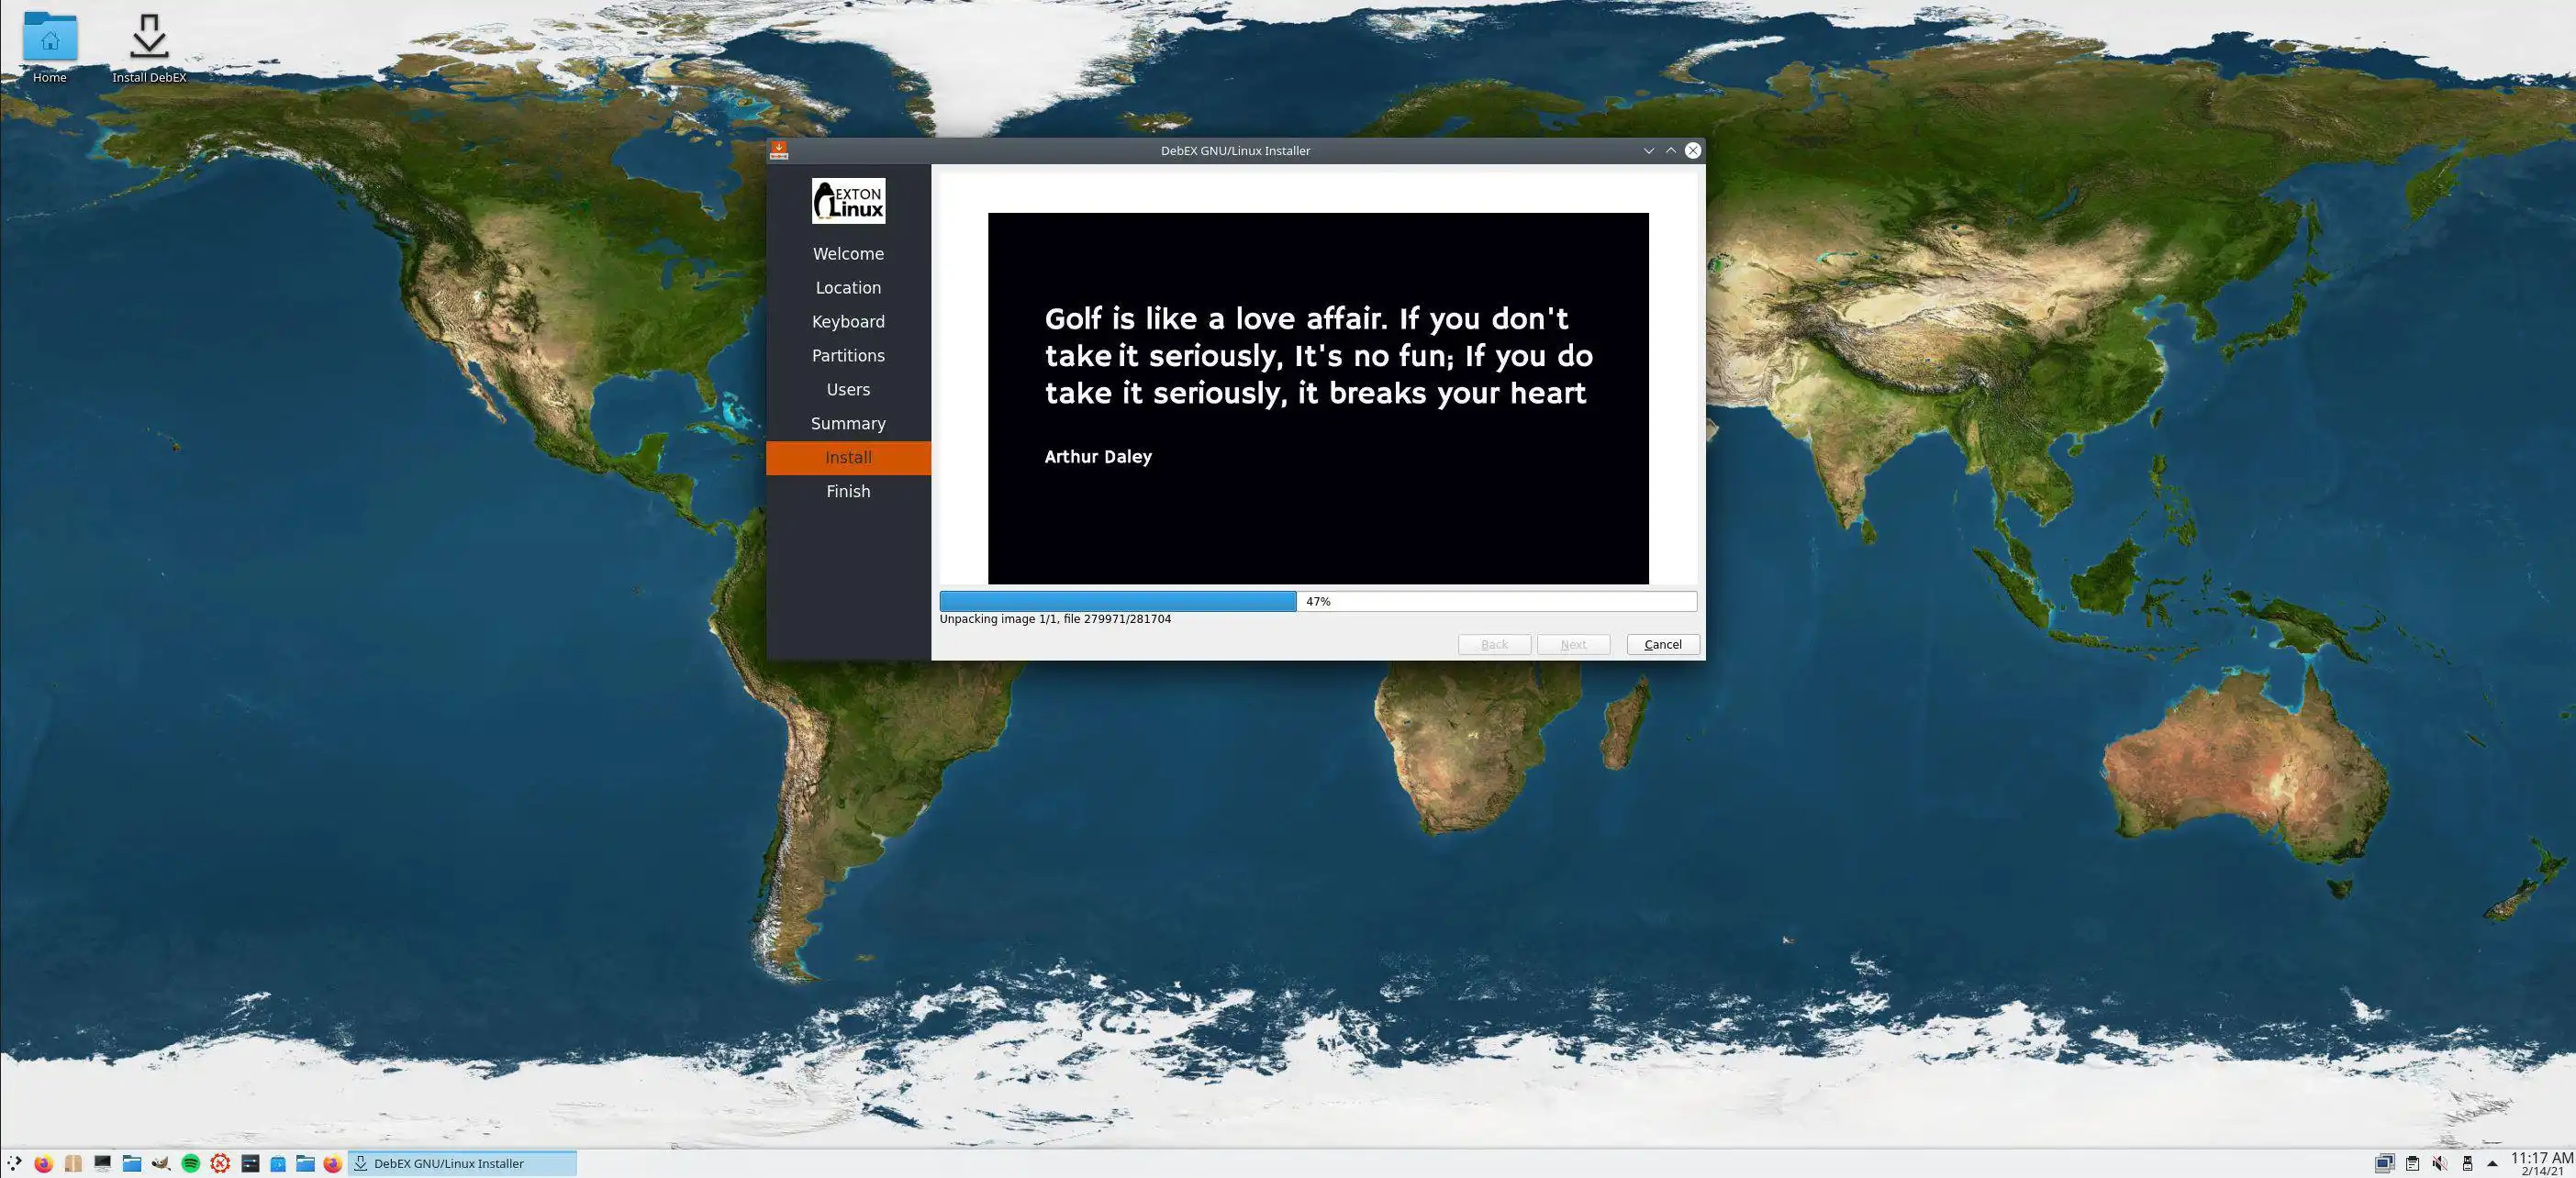
Task: Open the monitor-shaped terminal icon in the taskbar
Action: [x=102, y=1163]
